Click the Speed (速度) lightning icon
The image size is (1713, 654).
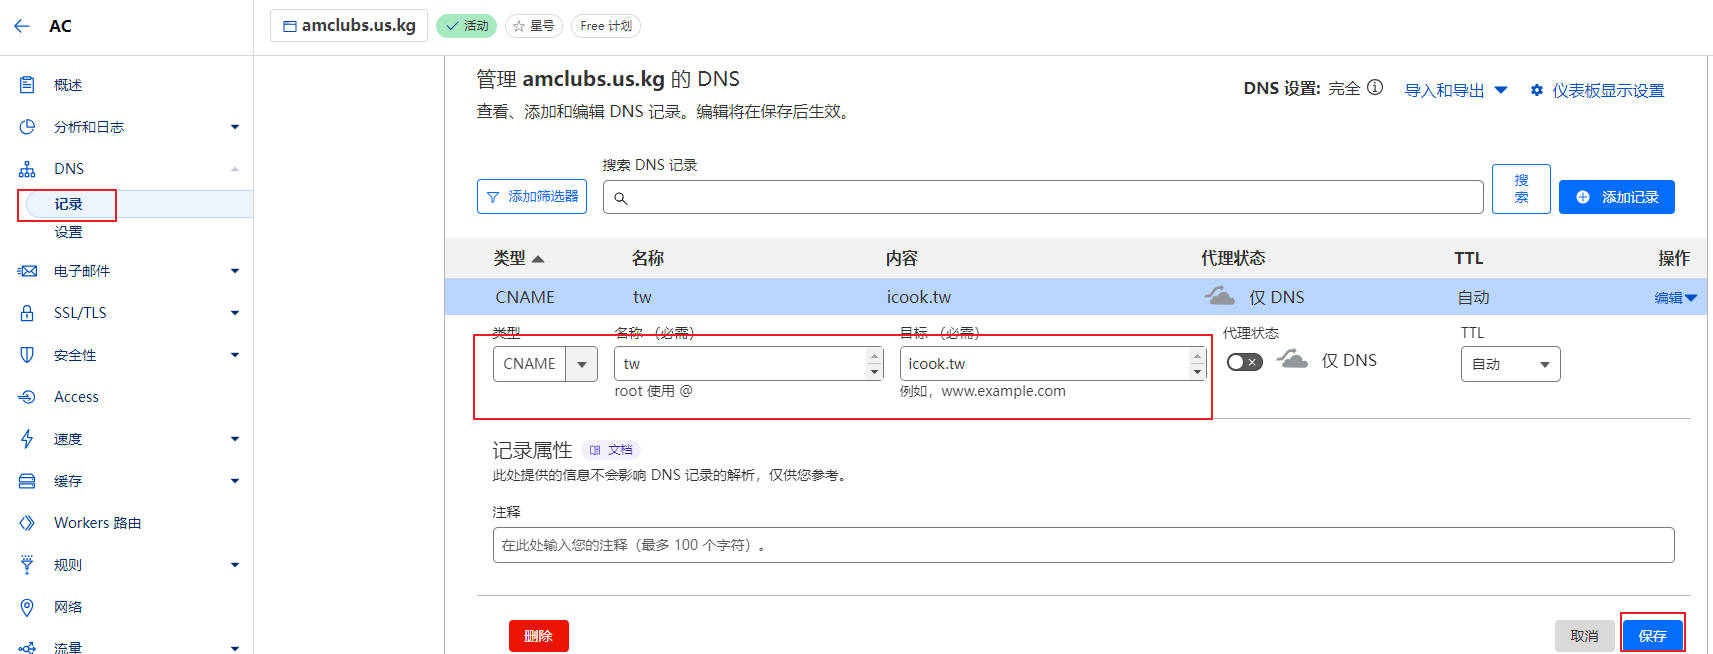[x=27, y=439]
